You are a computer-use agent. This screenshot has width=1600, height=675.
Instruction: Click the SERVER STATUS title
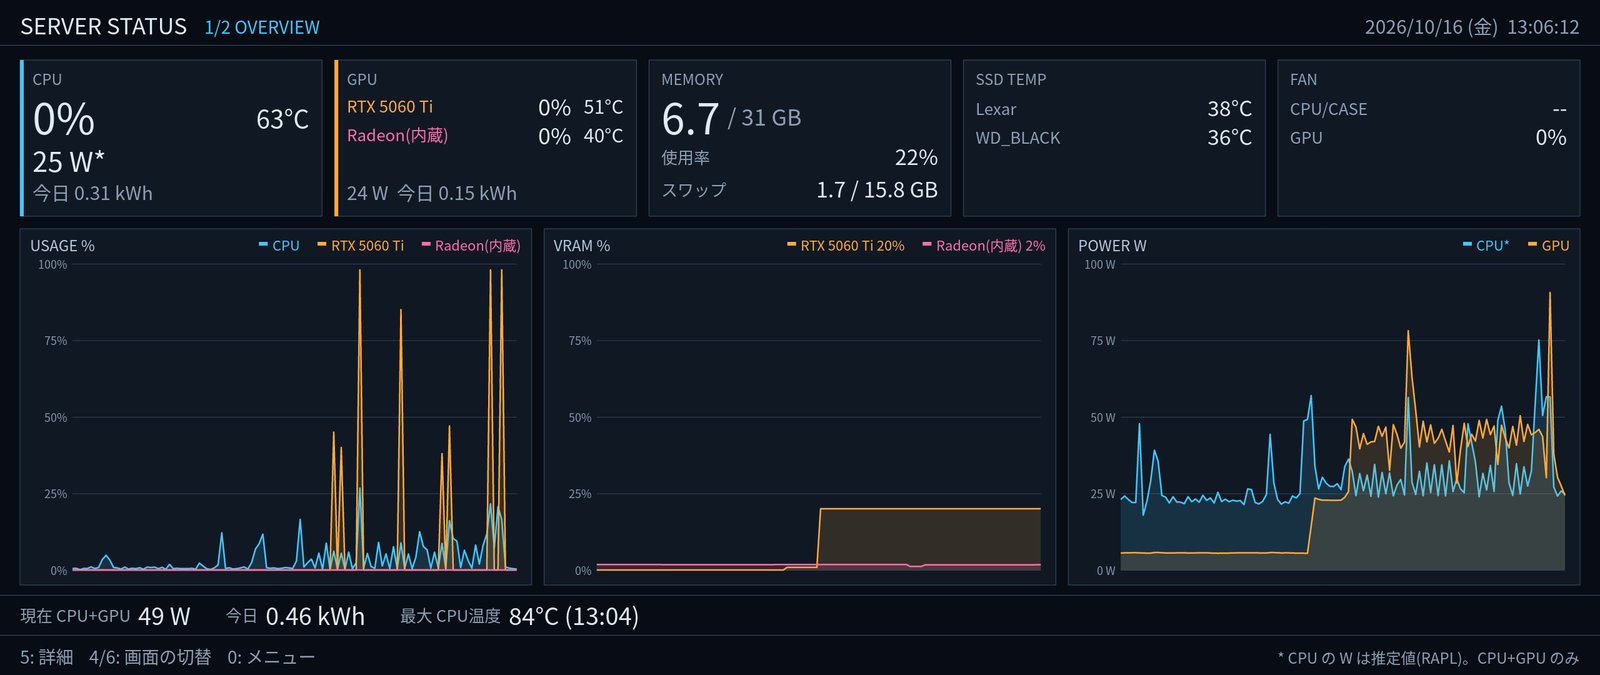tap(103, 27)
